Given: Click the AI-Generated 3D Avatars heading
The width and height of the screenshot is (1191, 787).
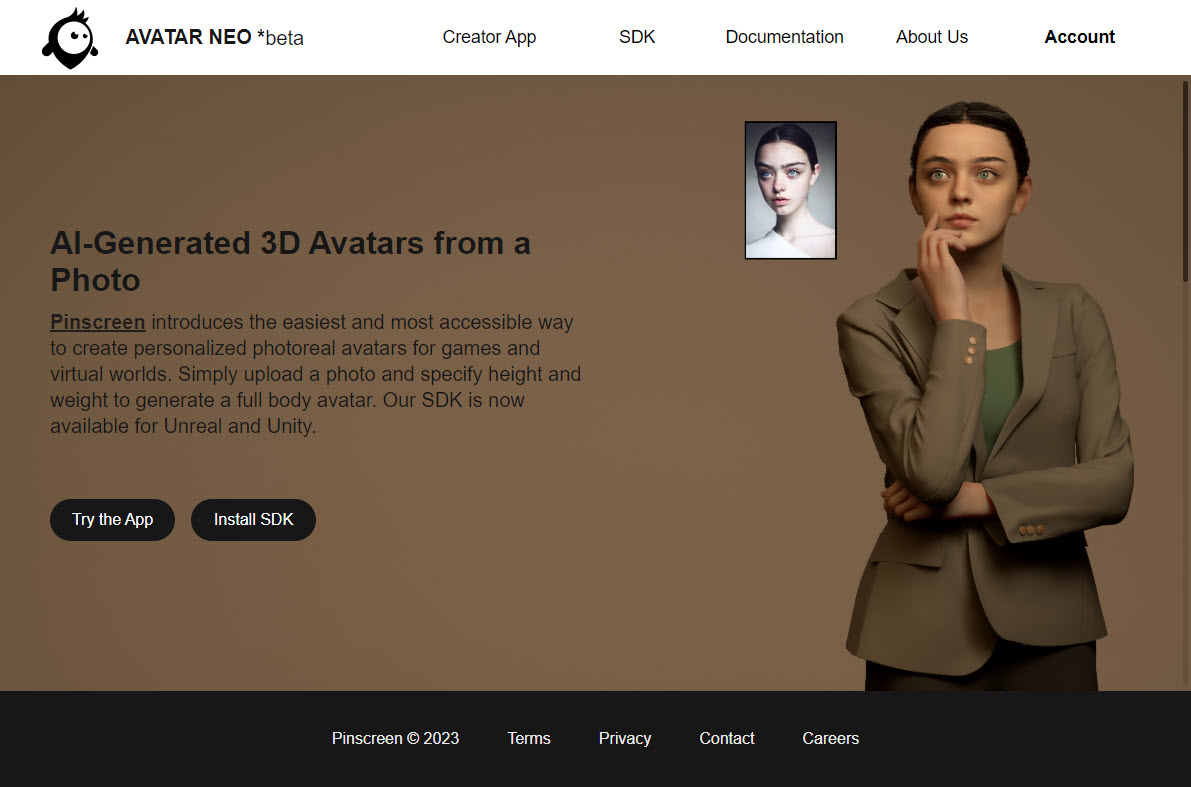Looking at the screenshot, I should [290, 261].
